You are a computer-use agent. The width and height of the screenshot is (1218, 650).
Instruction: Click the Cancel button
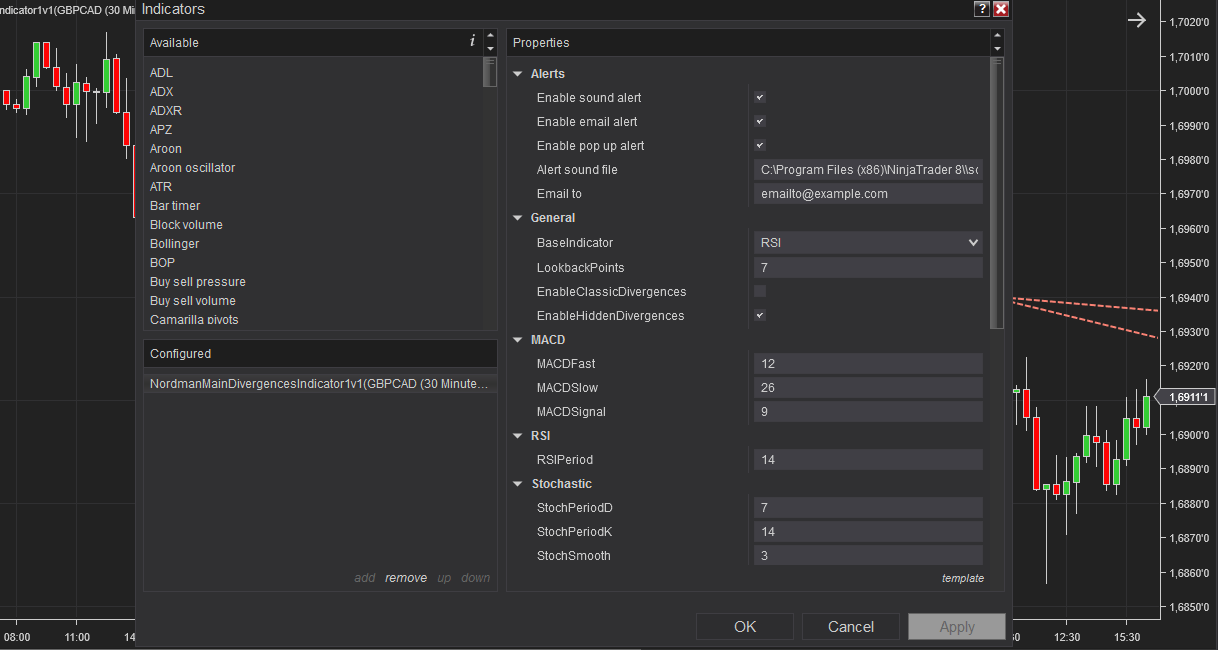(x=851, y=627)
